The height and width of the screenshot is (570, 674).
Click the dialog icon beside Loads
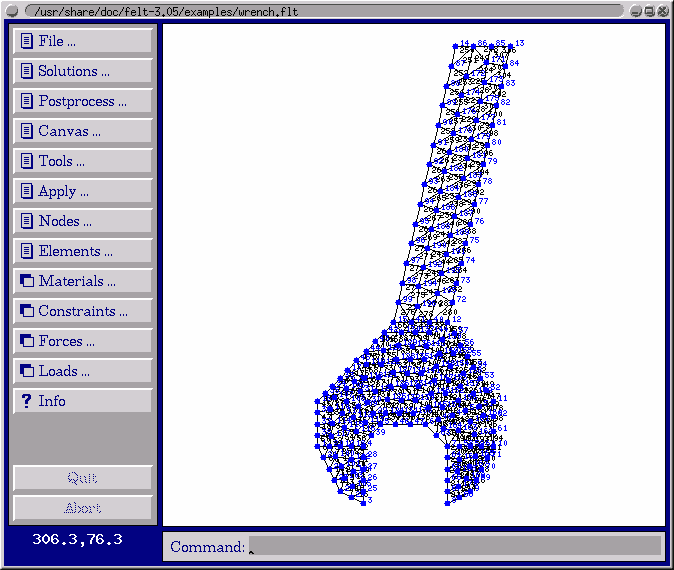[x=26, y=371]
